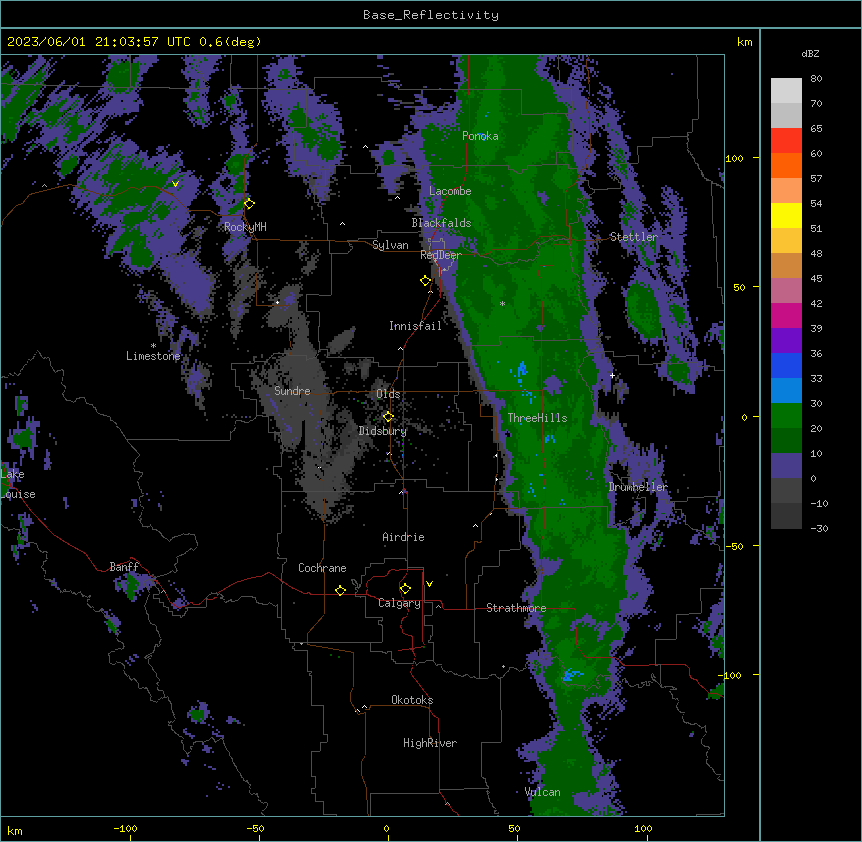Click the yellow v marker east of Calgary
Image resolution: width=862 pixels, height=842 pixels.
pos(429,584)
